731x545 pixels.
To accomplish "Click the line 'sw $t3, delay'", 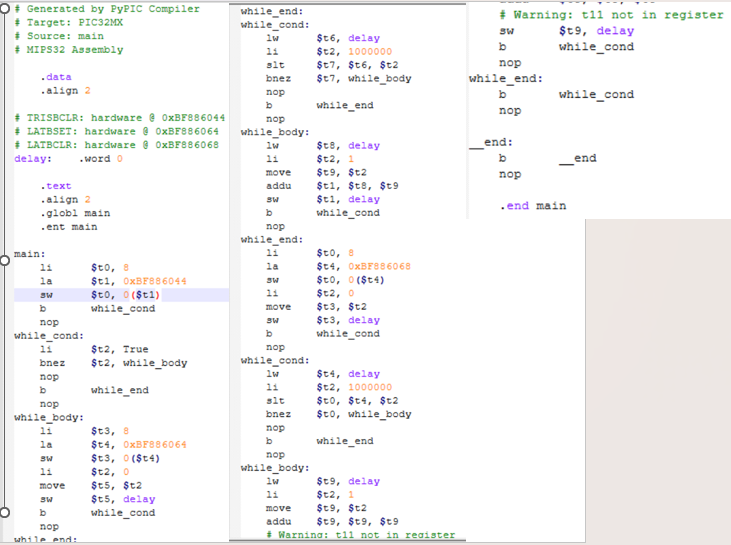I will click(323, 320).
